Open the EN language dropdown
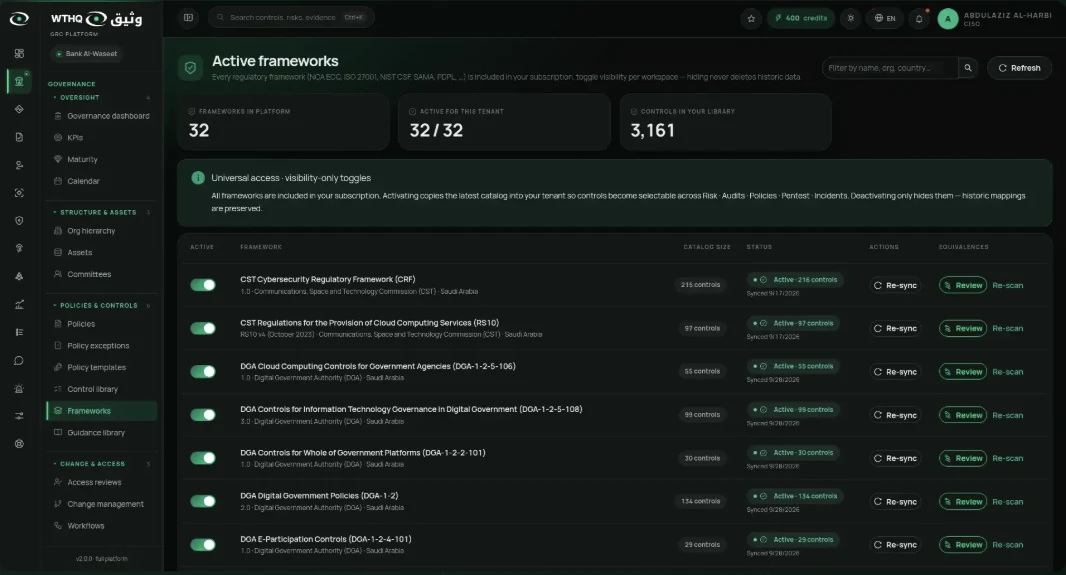The width and height of the screenshot is (1066, 575). (x=884, y=18)
